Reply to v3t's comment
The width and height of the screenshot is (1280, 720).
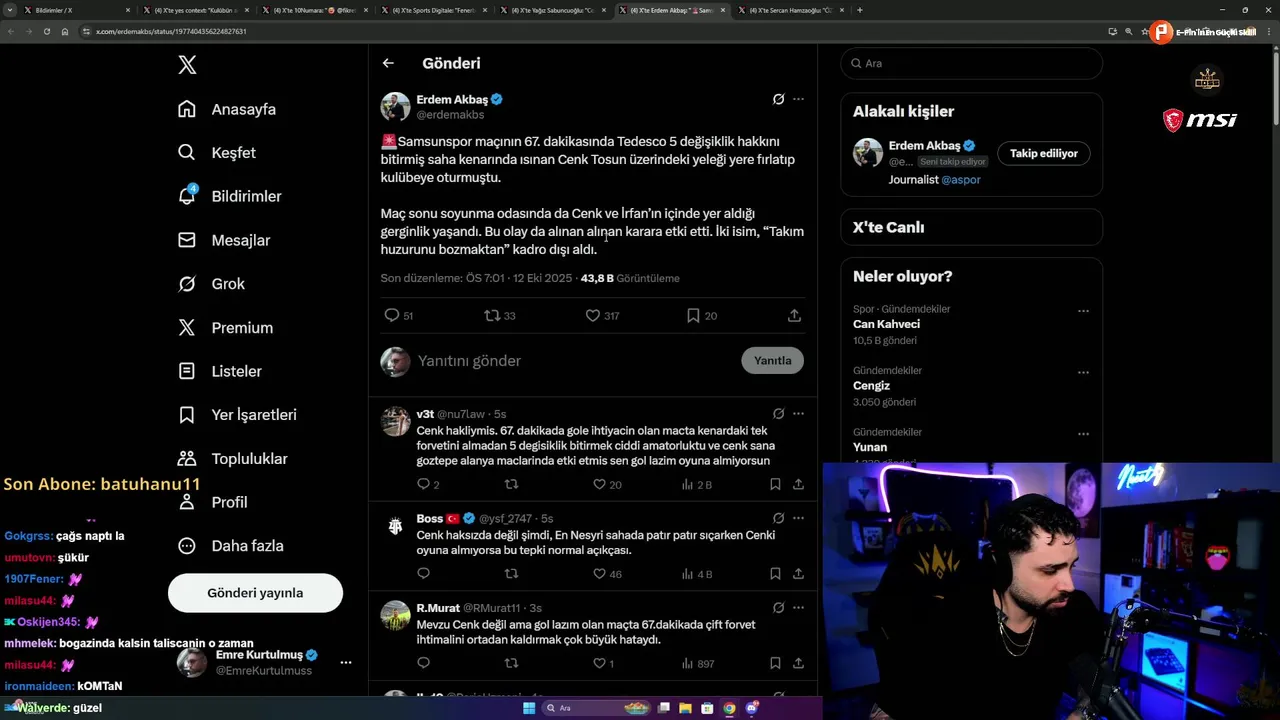click(x=423, y=484)
